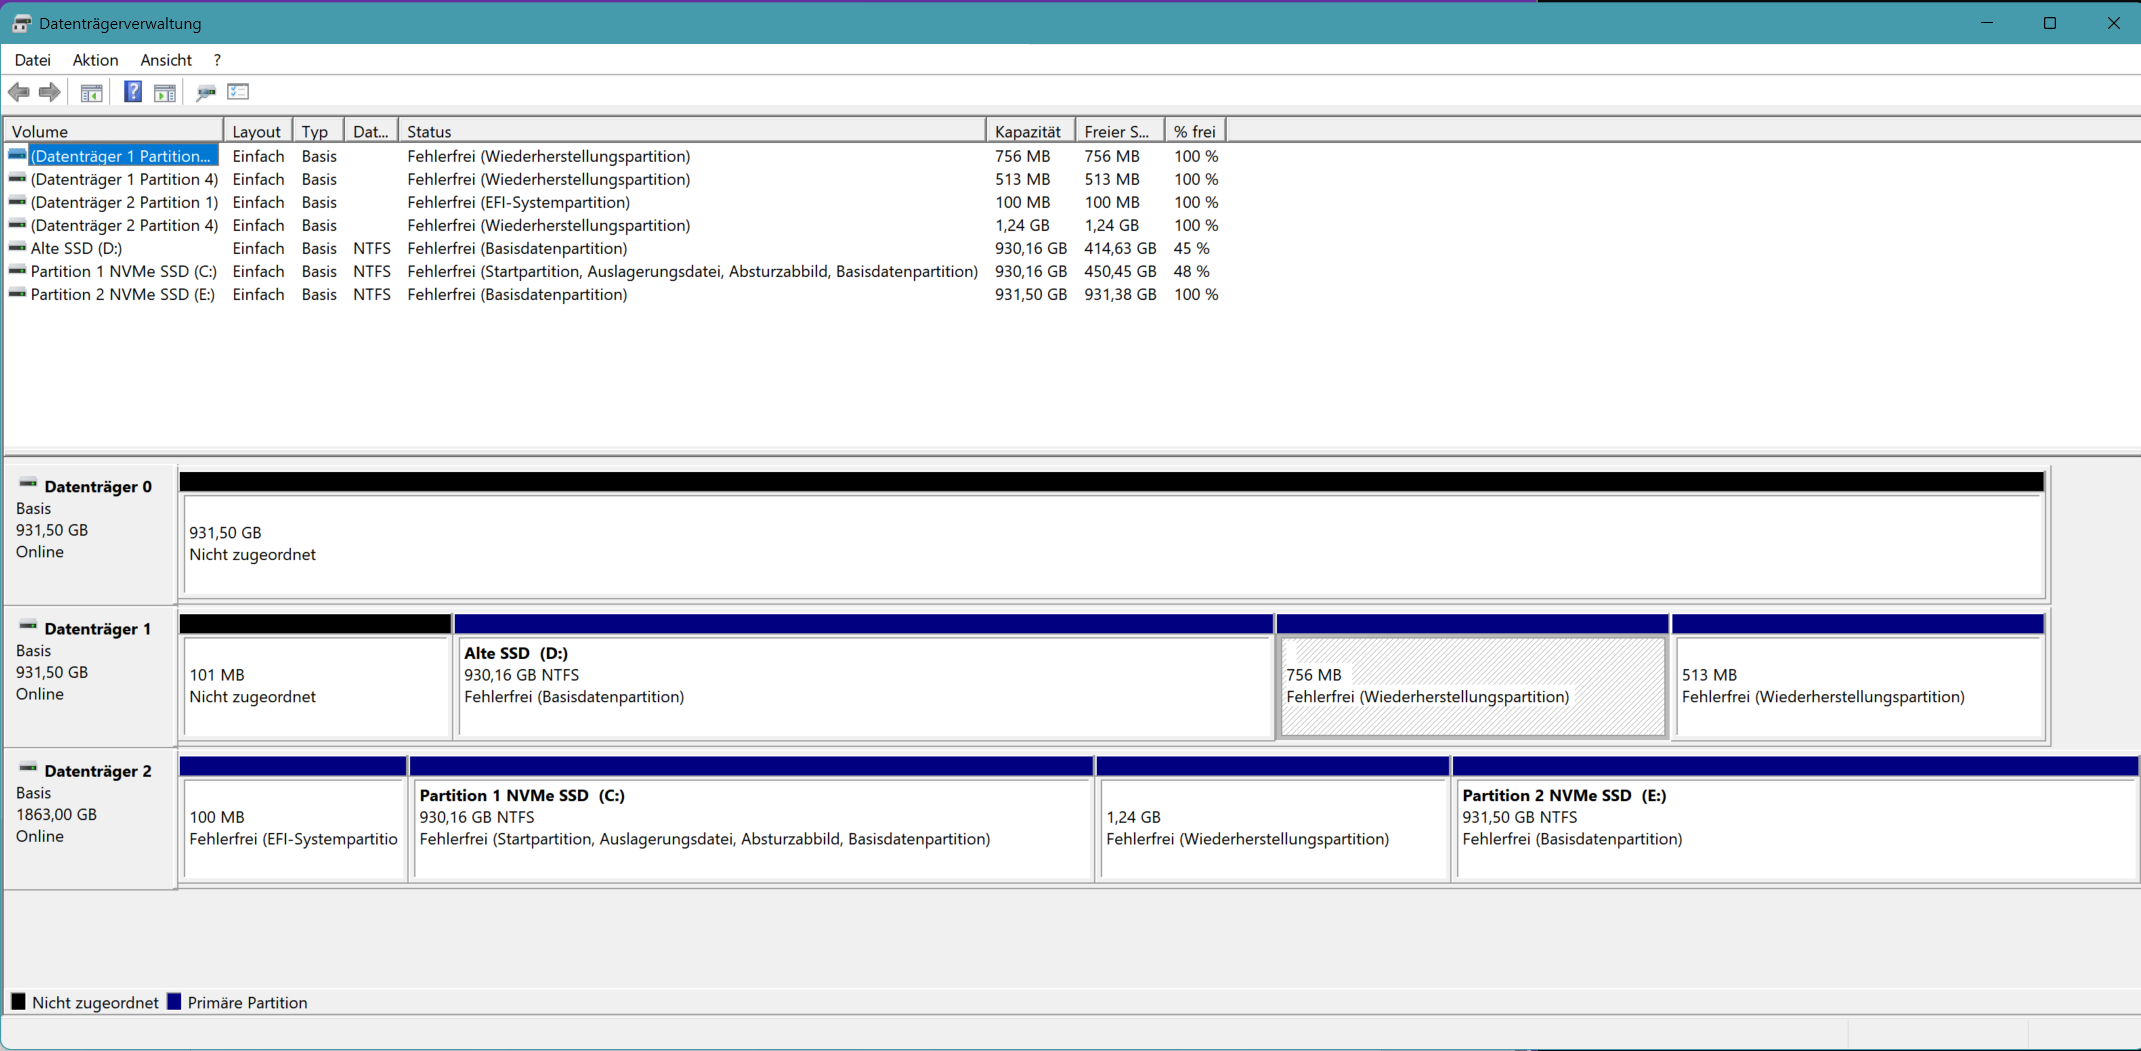This screenshot has width=2141, height=1051.
Task: Click the black Nicht zugeordnet legend swatch
Action: 18,1002
